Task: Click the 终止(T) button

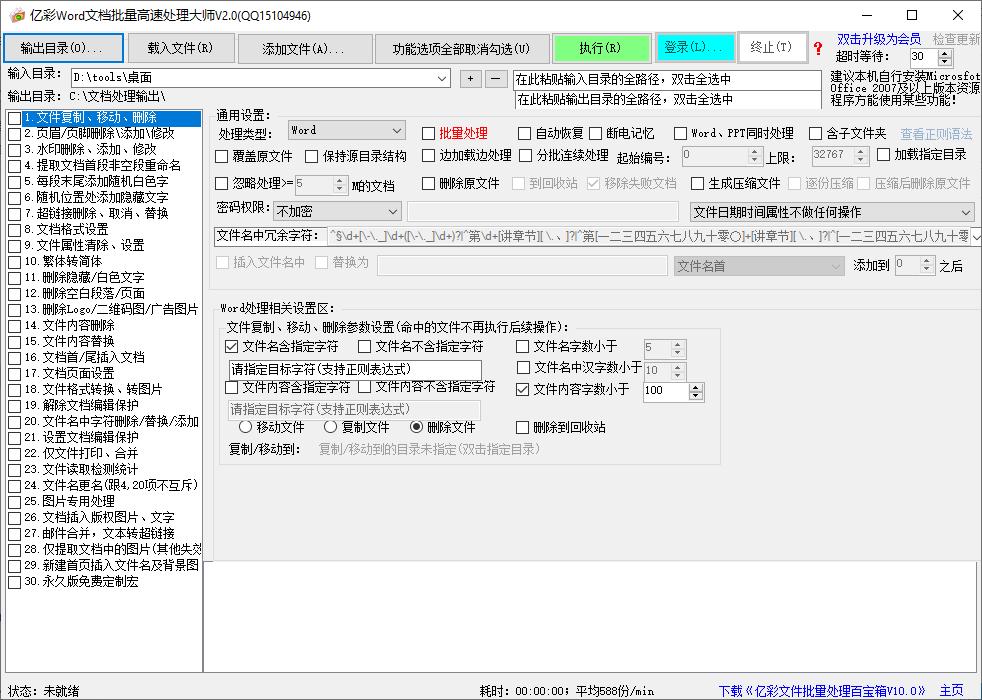Action: [772, 48]
